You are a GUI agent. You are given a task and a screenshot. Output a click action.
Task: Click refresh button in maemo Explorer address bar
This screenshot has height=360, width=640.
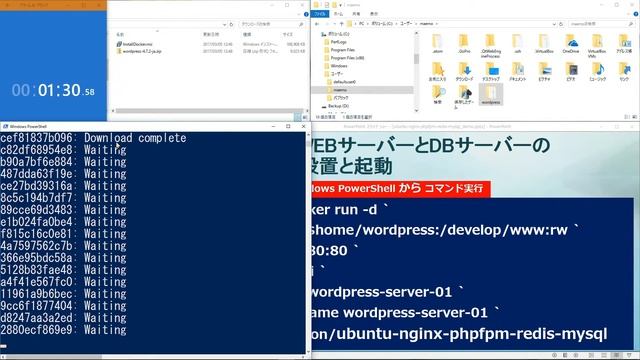[561, 24]
